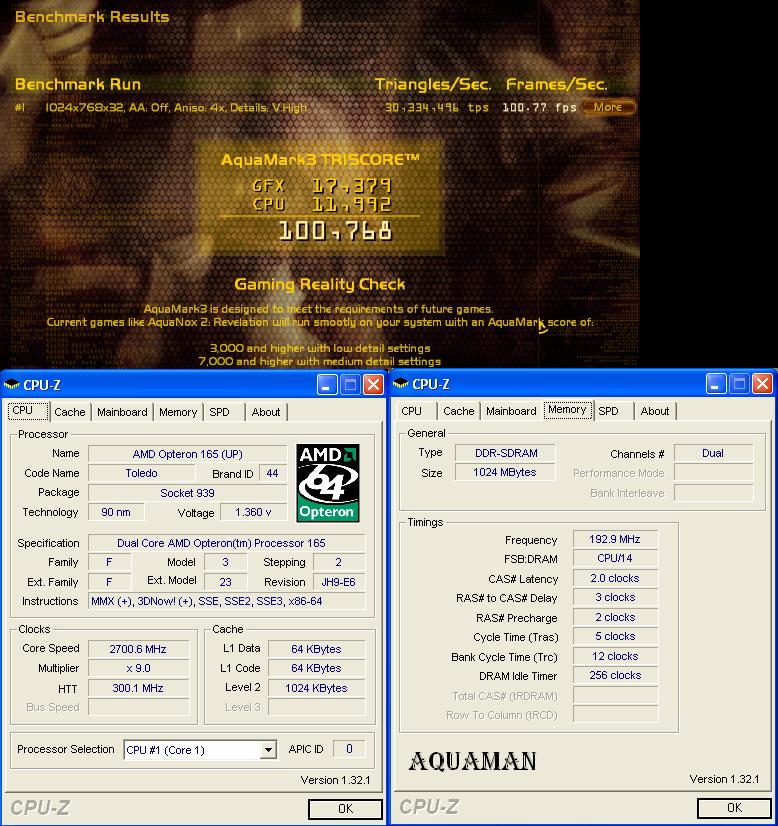The image size is (778, 826).
Task: Click the title bar icon of the CPU-Z window showing memory timings
Action: 401,384
